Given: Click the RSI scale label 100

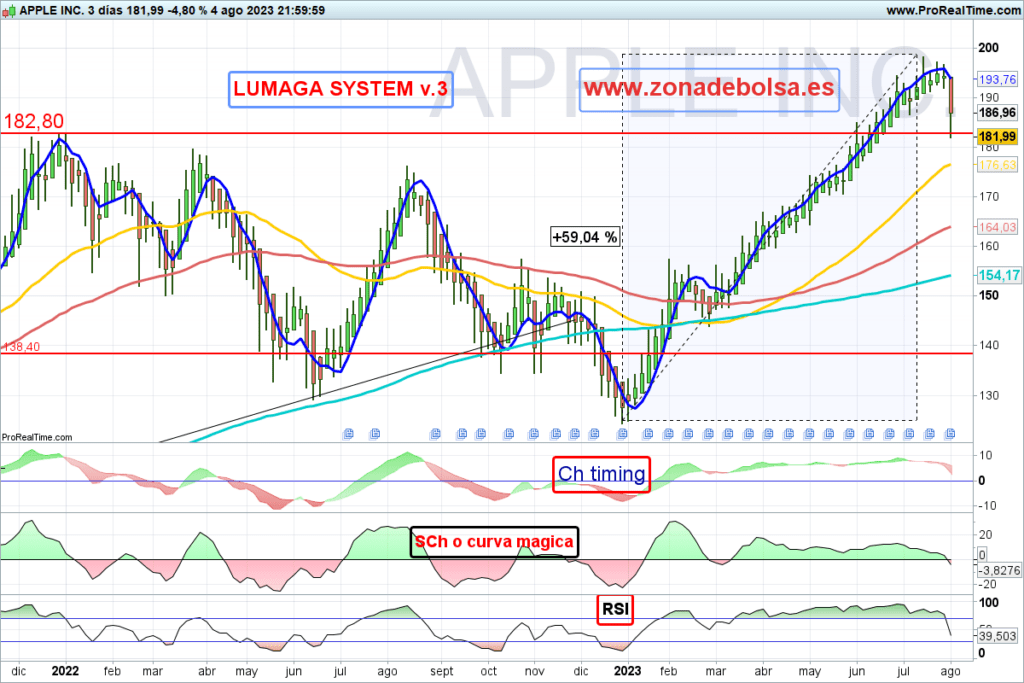Looking at the screenshot, I should [989, 603].
